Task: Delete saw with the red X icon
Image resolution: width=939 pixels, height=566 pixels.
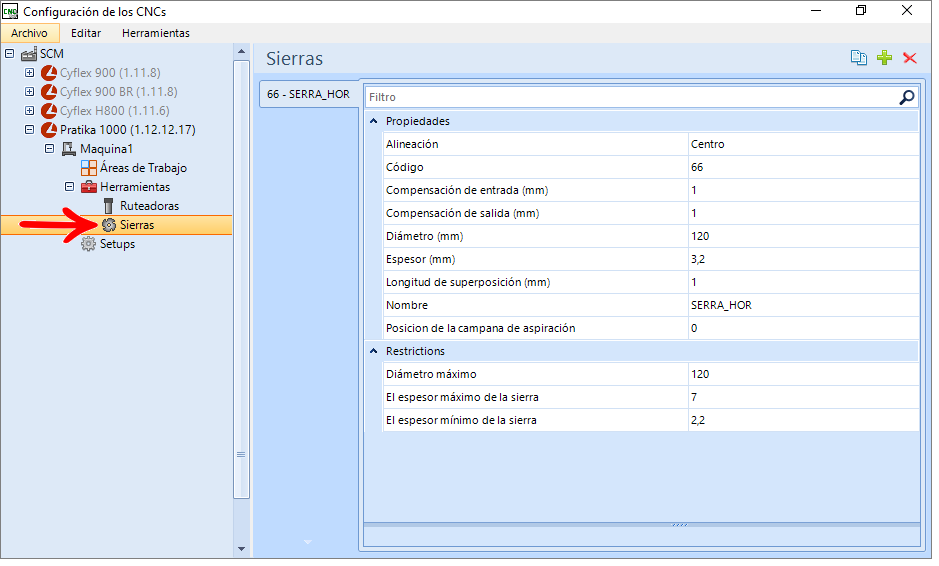Action: pyautogui.click(x=910, y=57)
